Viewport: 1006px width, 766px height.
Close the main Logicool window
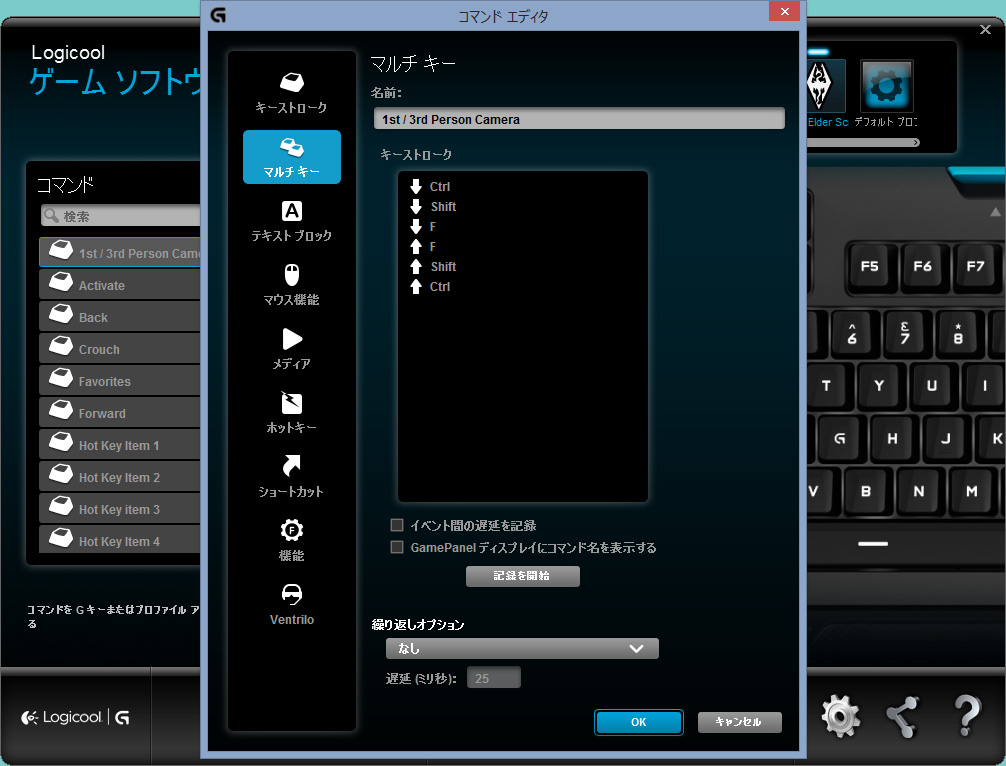click(x=985, y=30)
